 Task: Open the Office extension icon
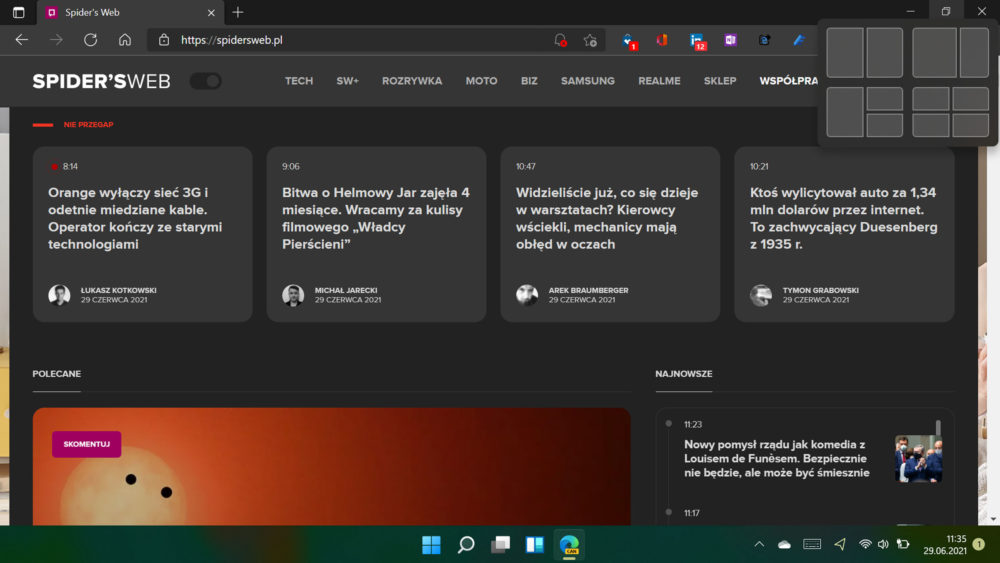pos(662,40)
